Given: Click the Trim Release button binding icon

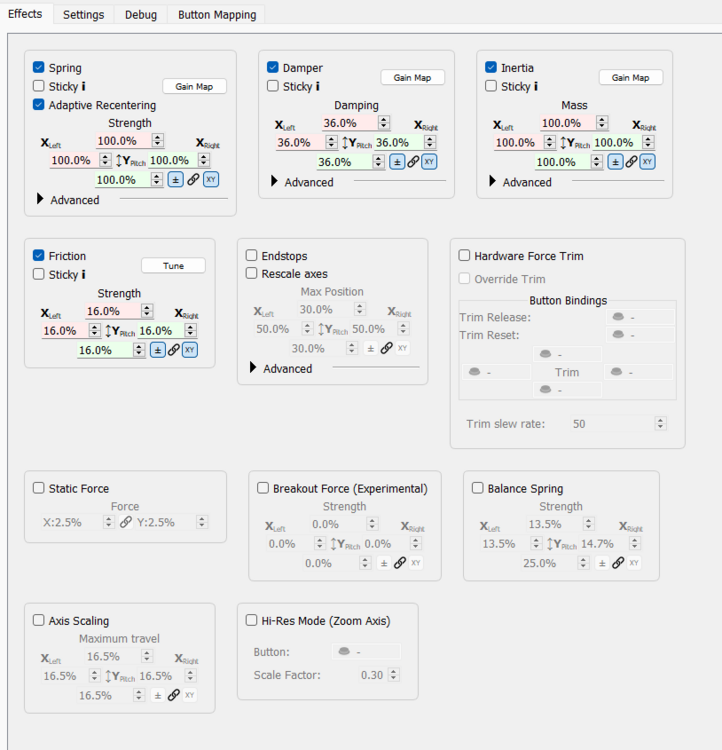Looking at the screenshot, I should click(617, 317).
